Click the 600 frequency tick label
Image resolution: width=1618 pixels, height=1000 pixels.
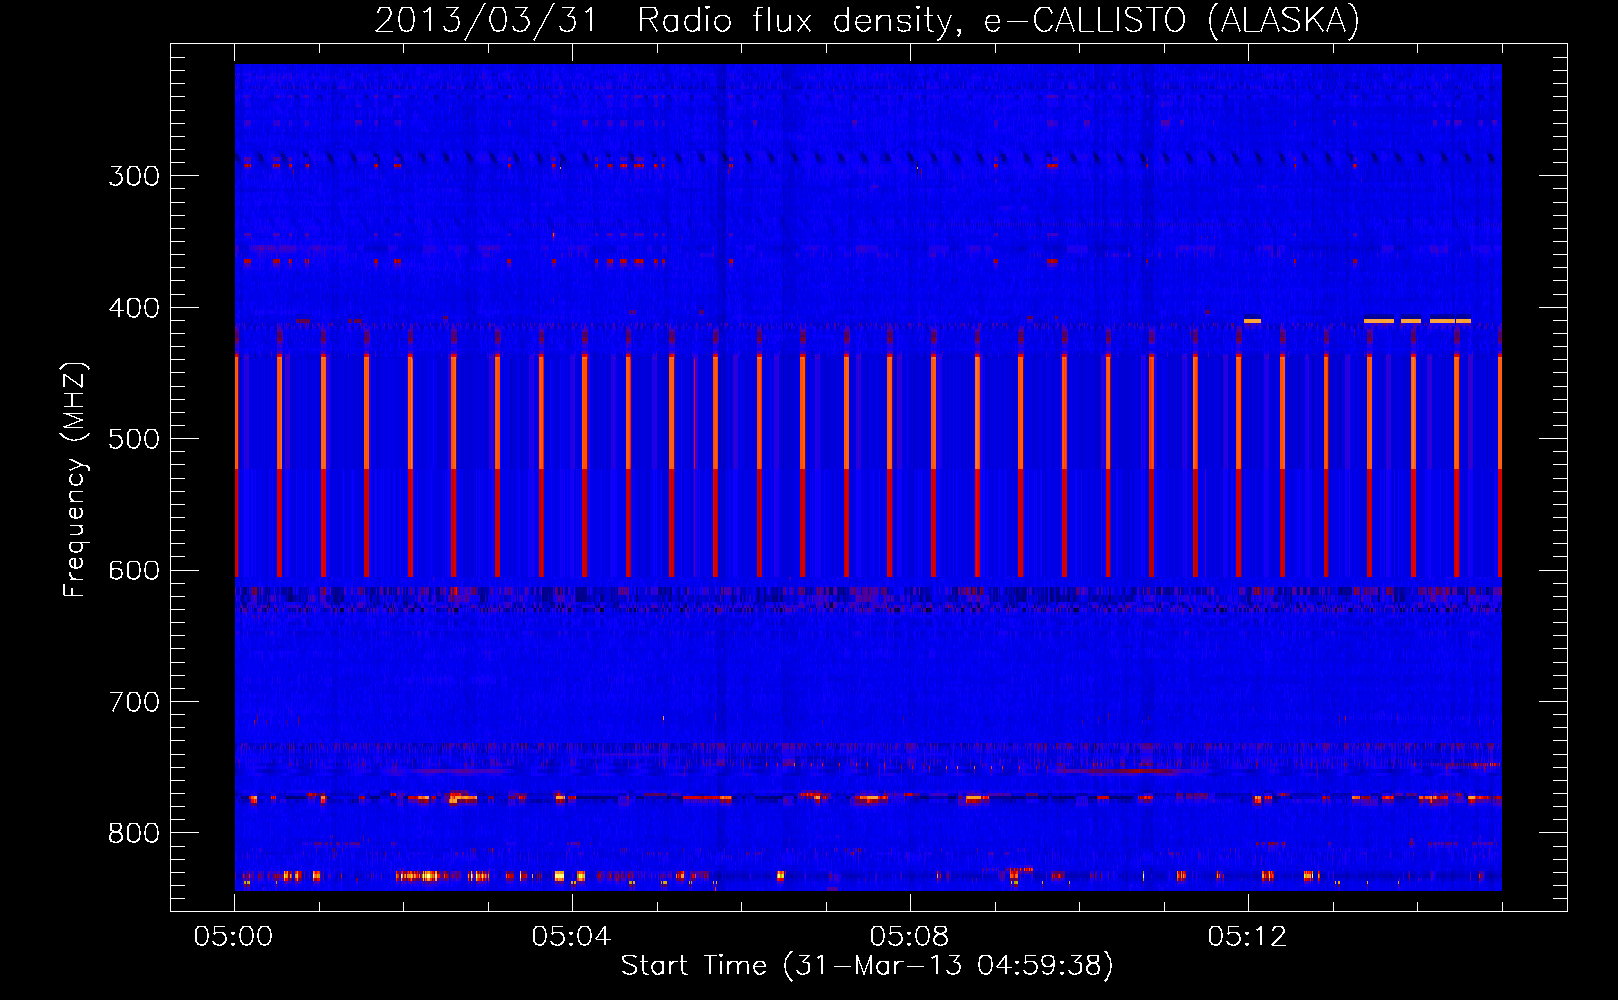pyautogui.click(x=134, y=571)
